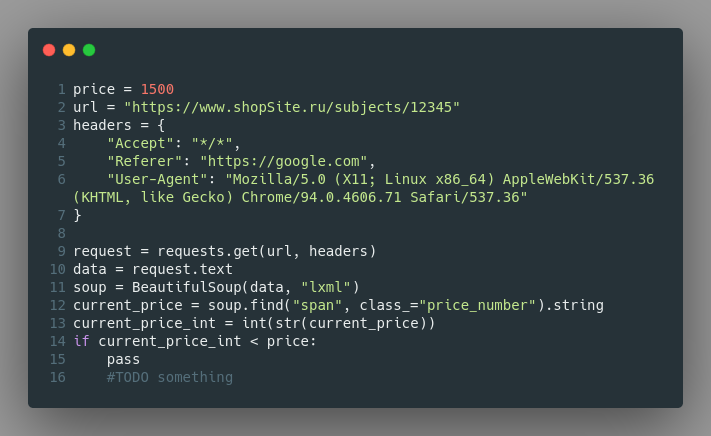The width and height of the screenshot is (711, 436).
Task: Click the "lxml" parser string
Action: [x=326, y=287]
